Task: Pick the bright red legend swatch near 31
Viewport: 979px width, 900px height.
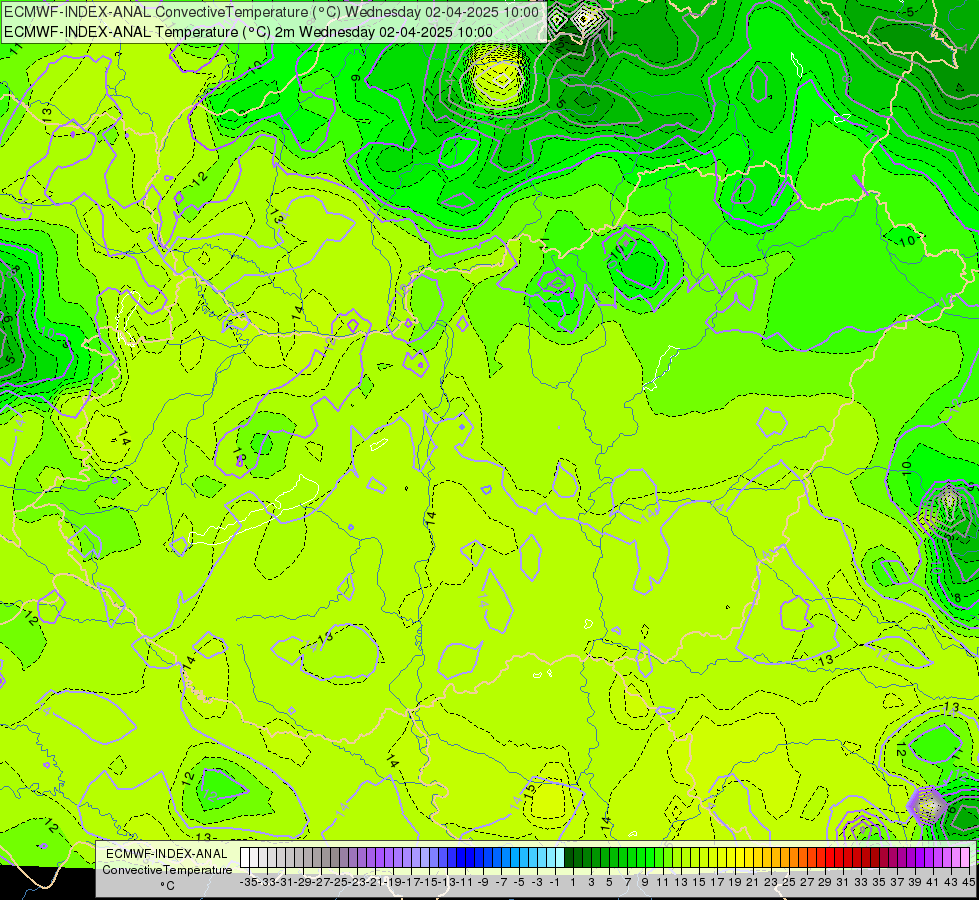Action: pyautogui.click(x=839, y=857)
